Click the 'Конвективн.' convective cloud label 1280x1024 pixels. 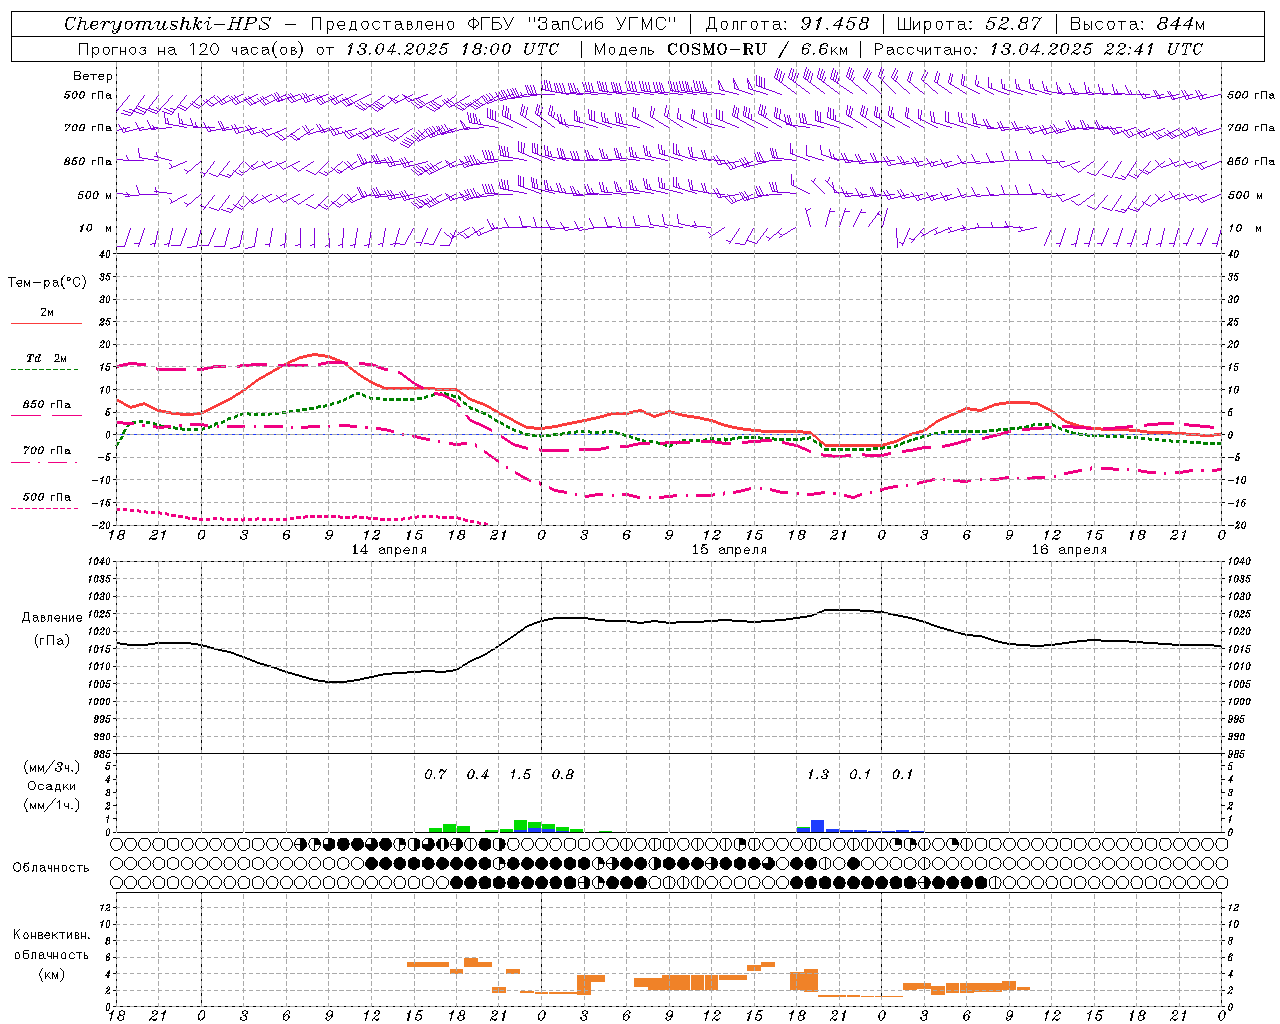[52, 935]
